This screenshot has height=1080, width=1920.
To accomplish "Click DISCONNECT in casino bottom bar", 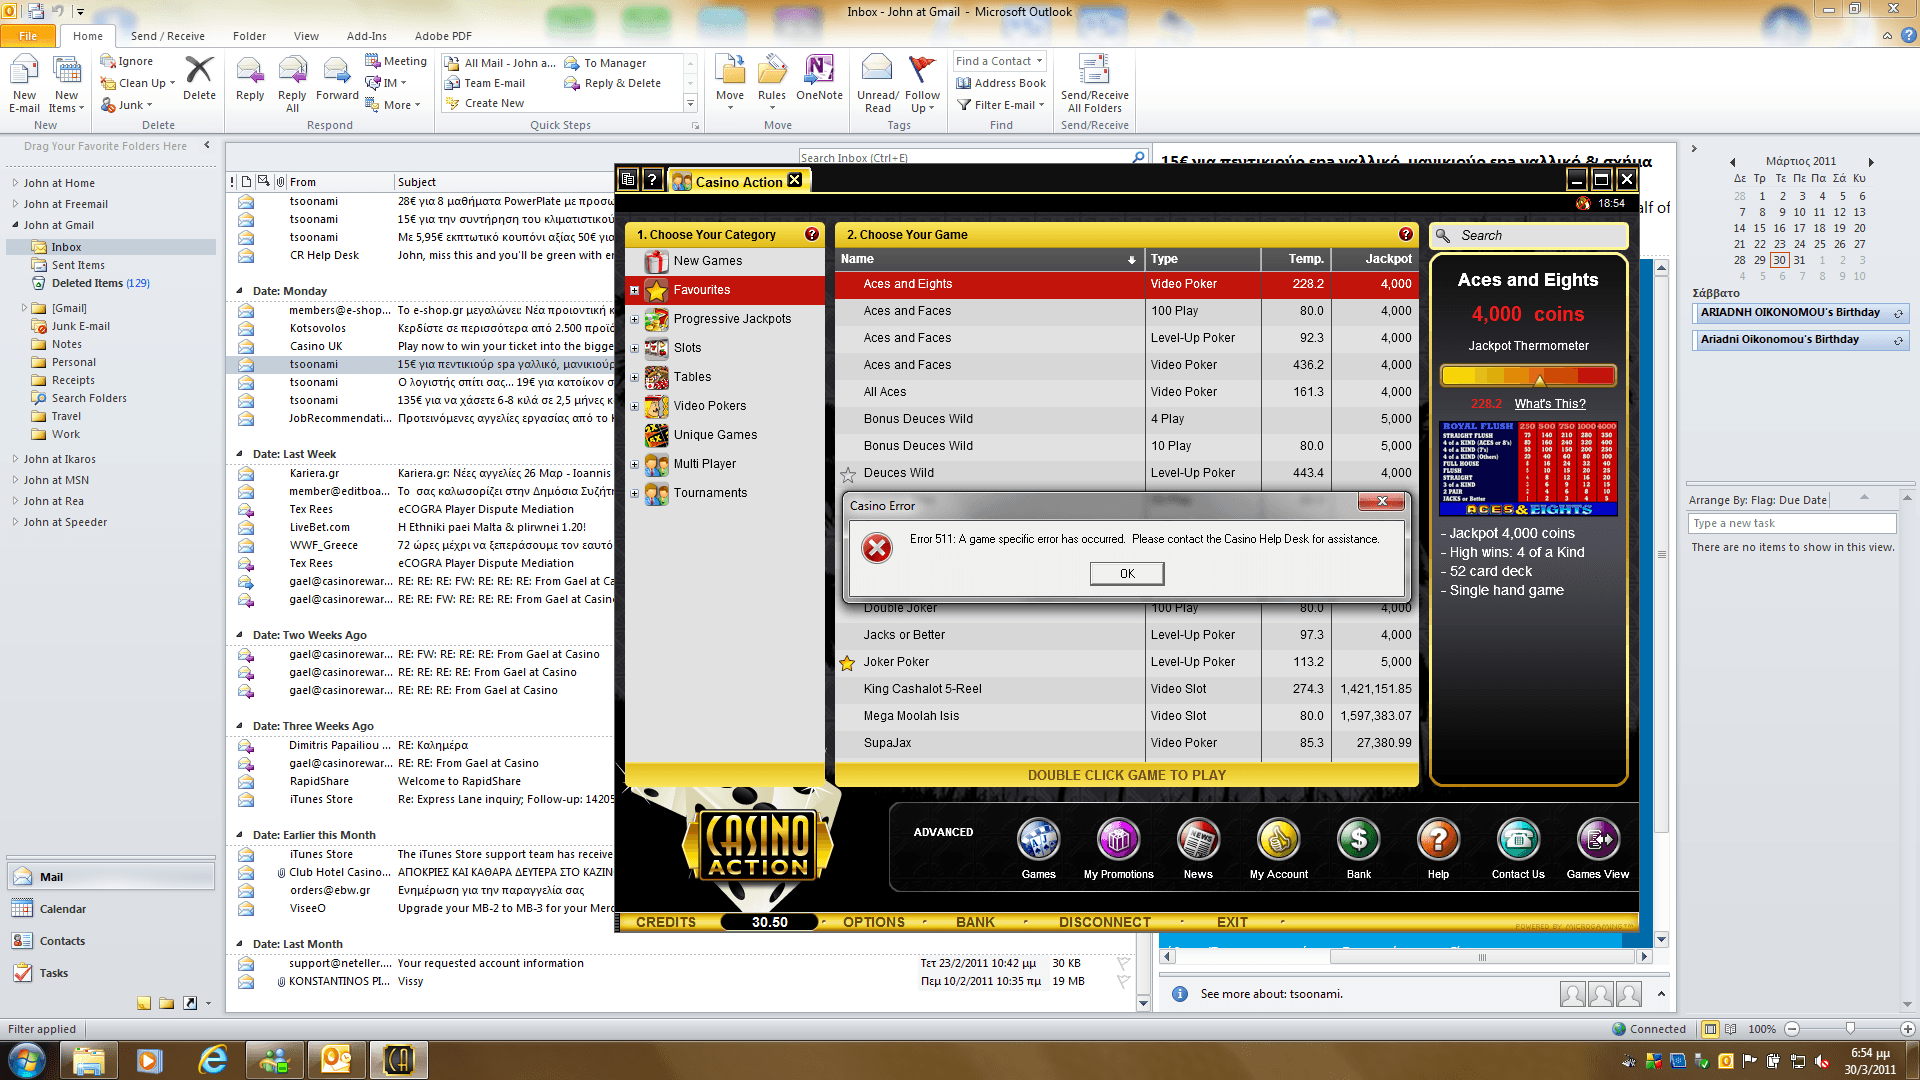I will pyautogui.click(x=1104, y=922).
